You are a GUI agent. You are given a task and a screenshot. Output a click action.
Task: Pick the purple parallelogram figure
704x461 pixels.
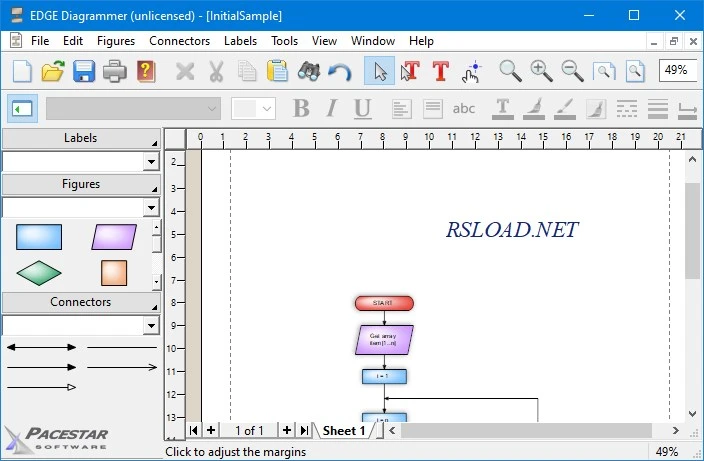click(114, 237)
